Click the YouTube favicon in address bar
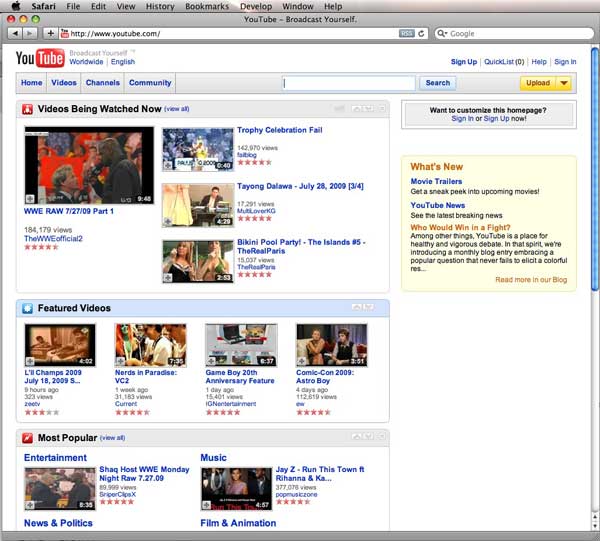The height and width of the screenshot is (541, 600). (65, 33)
